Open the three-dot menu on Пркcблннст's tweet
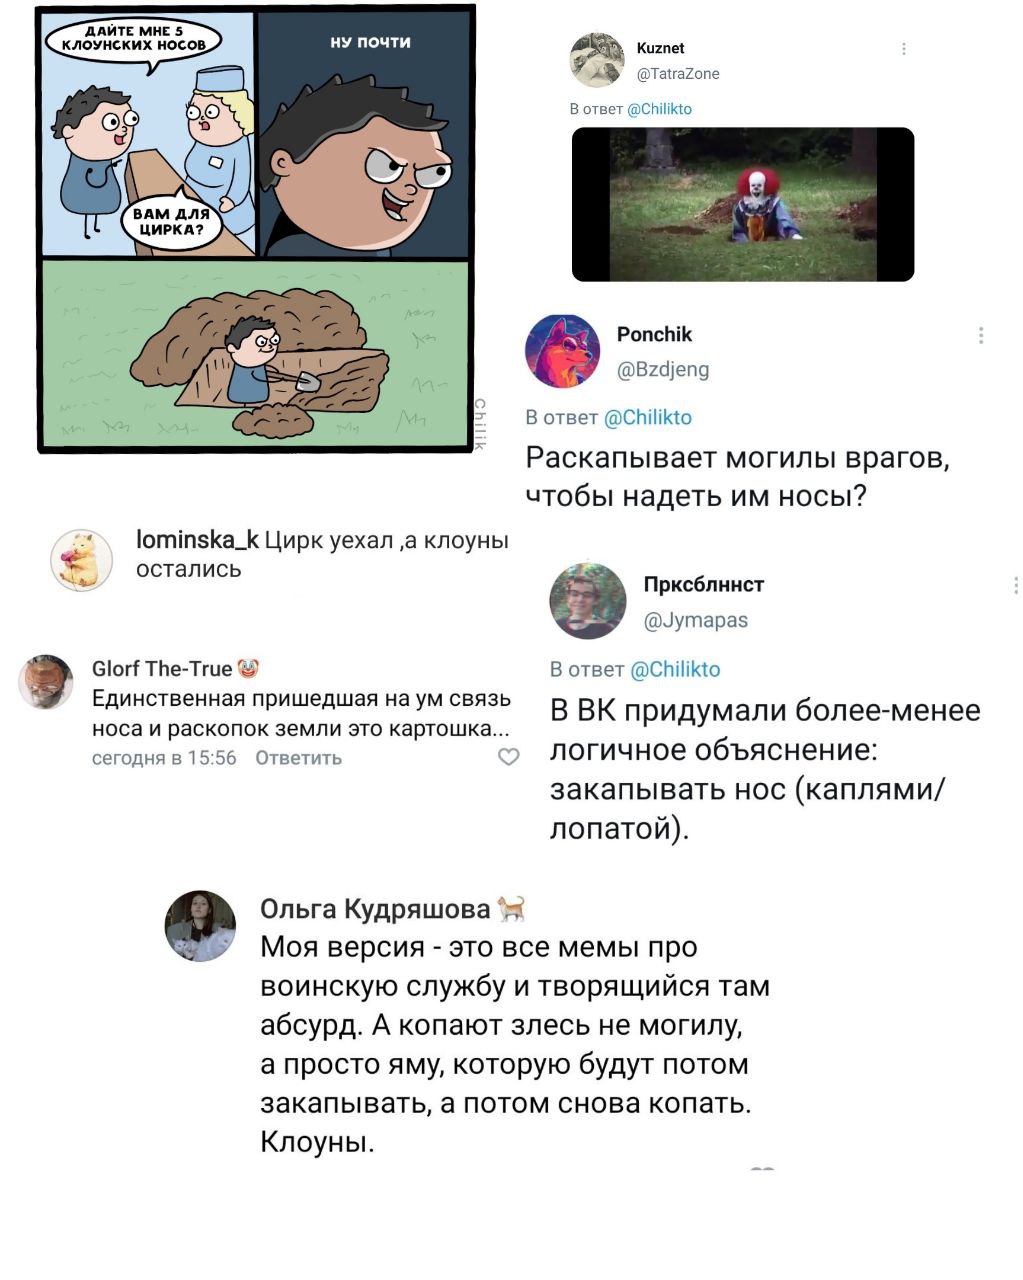Viewport: 1023px width, 1280px height. click(1015, 585)
